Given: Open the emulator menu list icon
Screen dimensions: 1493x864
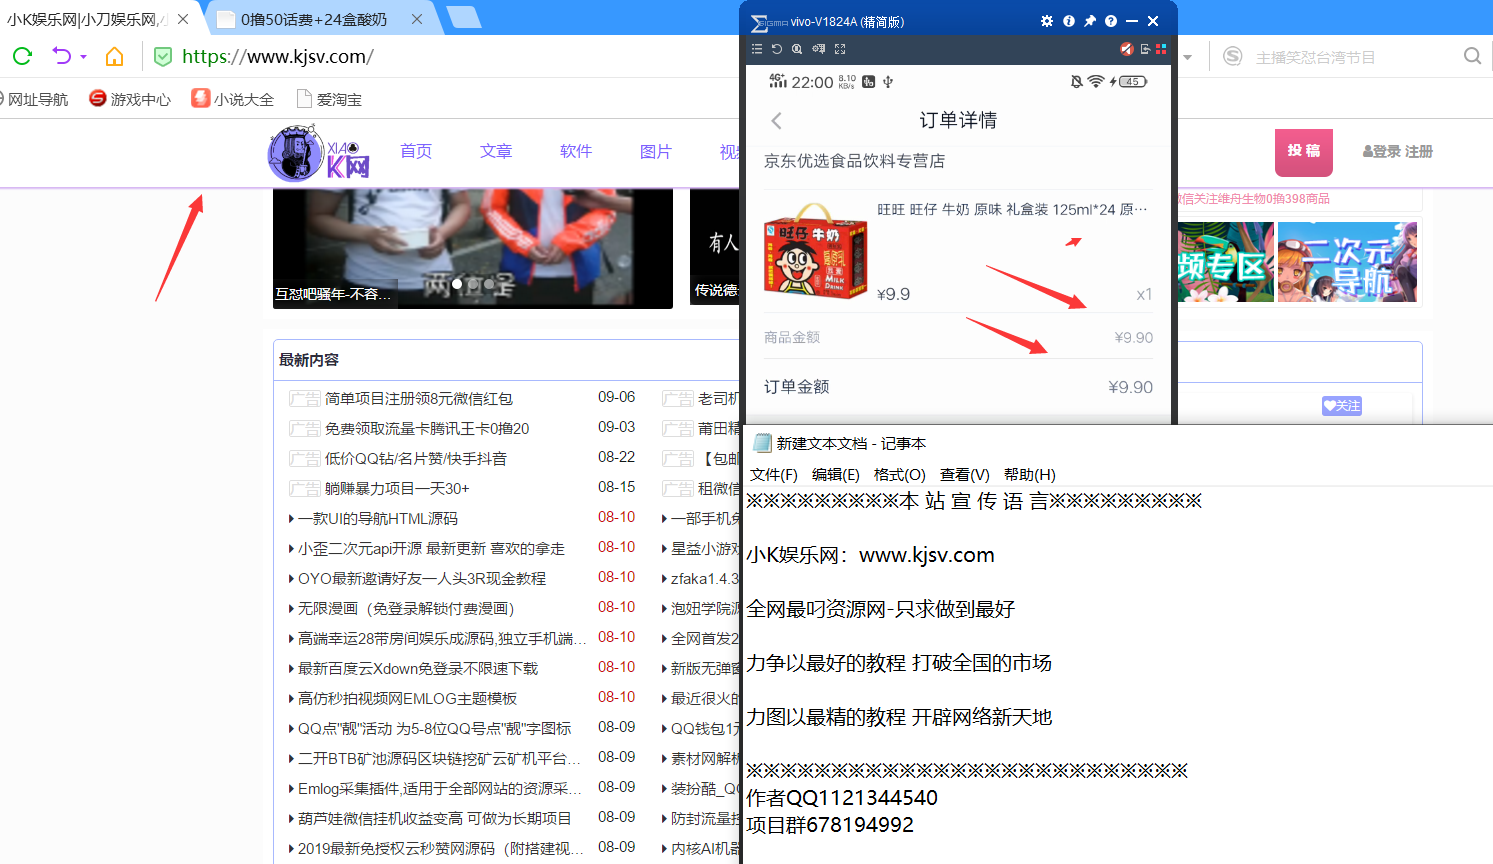Looking at the screenshot, I should click(x=757, y=48).
